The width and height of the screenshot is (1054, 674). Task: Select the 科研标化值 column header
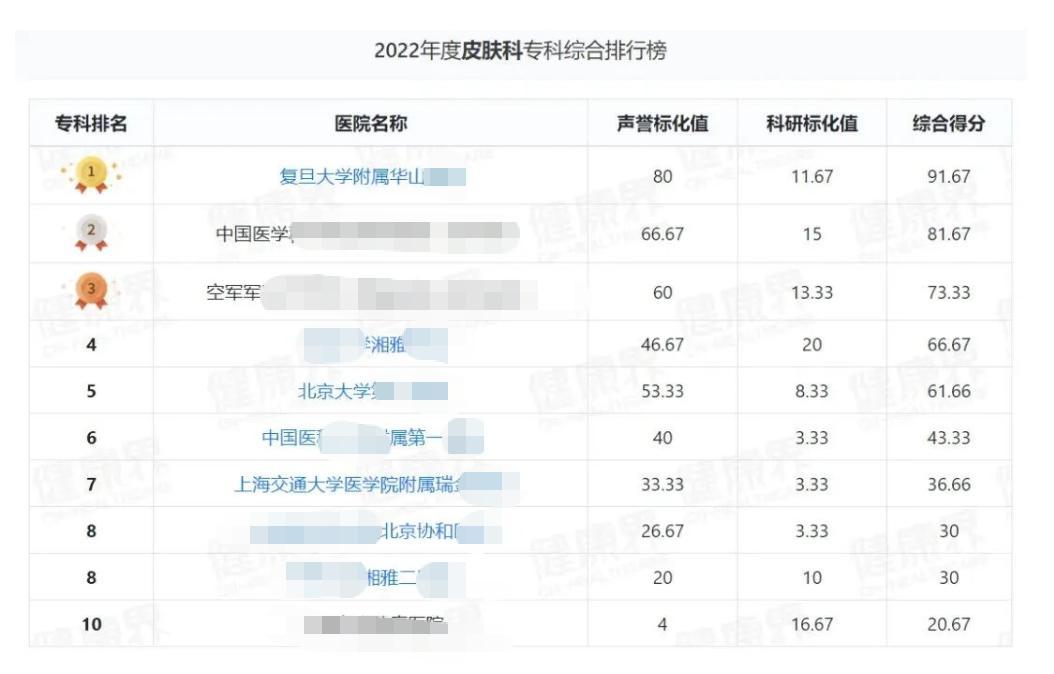click(812, 124)
